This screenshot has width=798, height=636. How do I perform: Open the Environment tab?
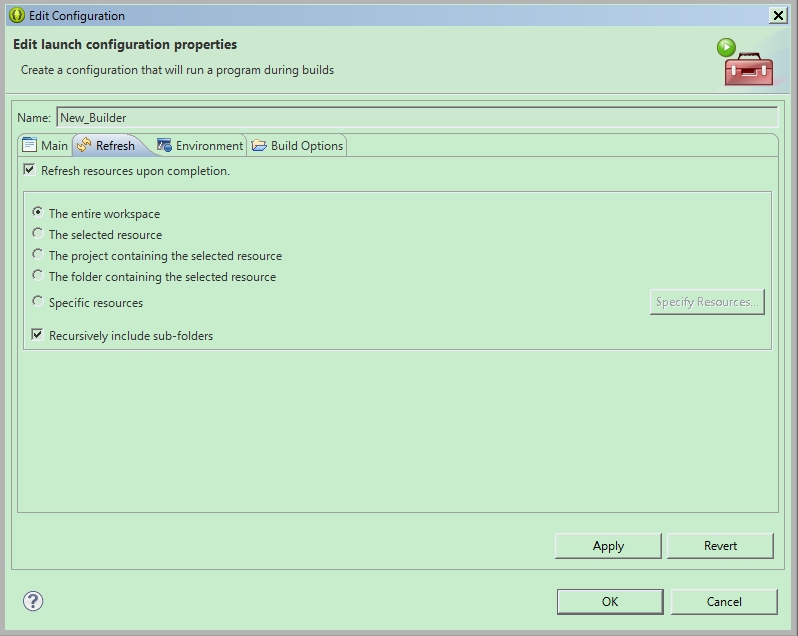coord(200,146)
